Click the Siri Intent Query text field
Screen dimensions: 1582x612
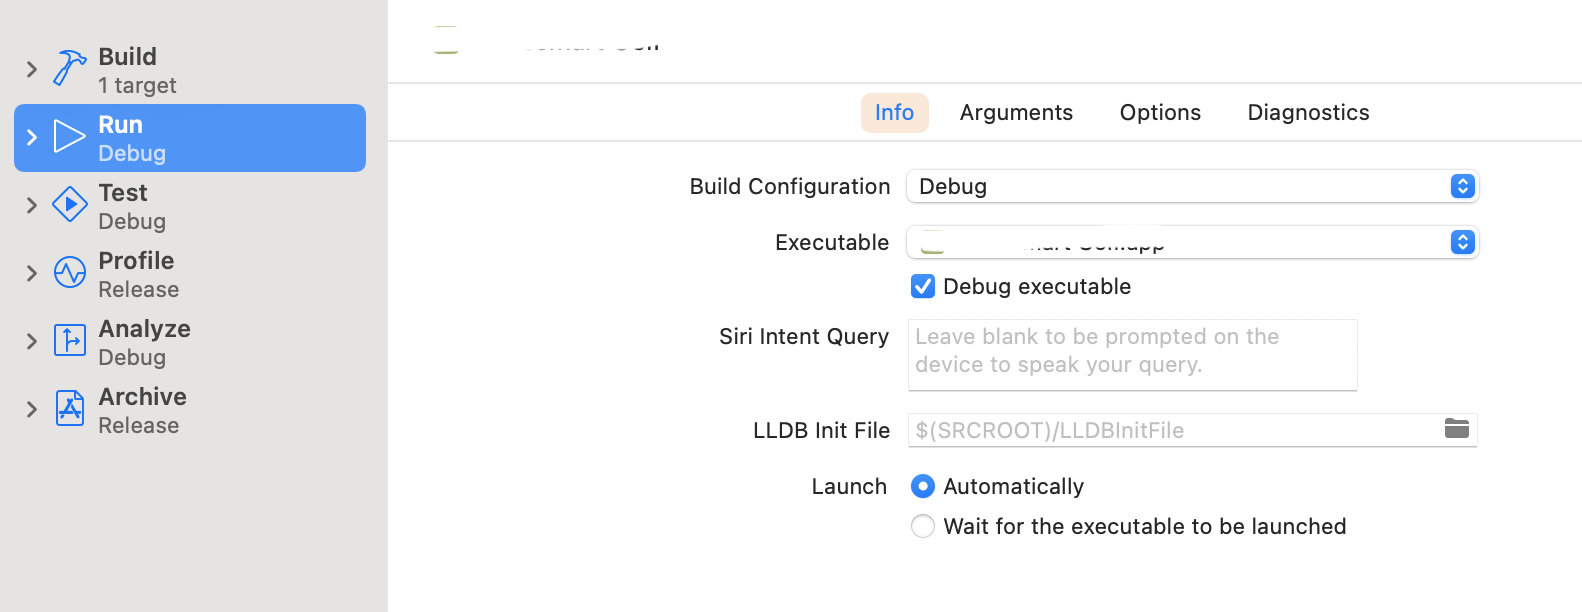pos(1132,355)
